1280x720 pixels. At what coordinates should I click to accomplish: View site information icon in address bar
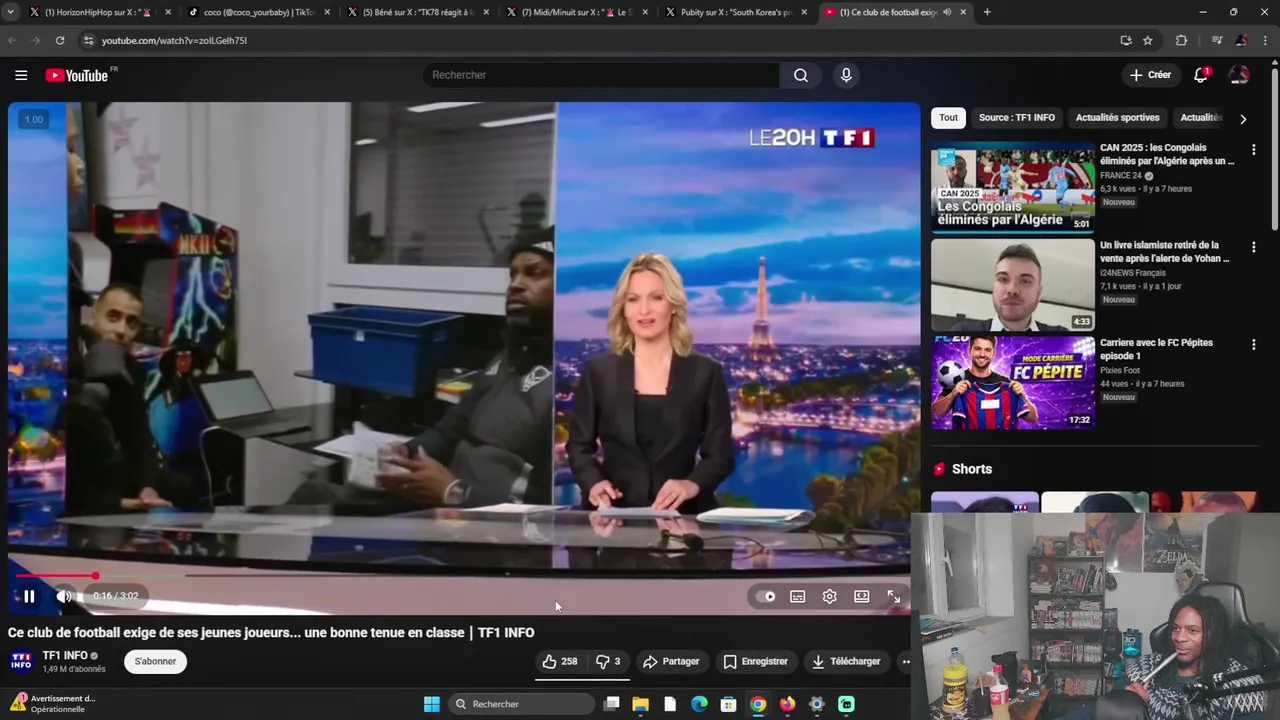tap(88, 40)
